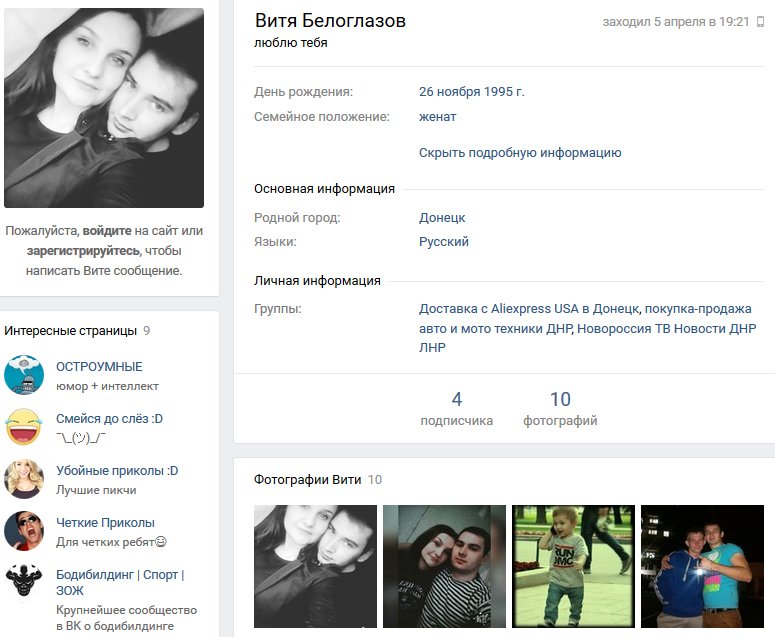Click the profile name Витя Белоглазов
The height and width of the screenshot is (637, 775).
point(330,21)
